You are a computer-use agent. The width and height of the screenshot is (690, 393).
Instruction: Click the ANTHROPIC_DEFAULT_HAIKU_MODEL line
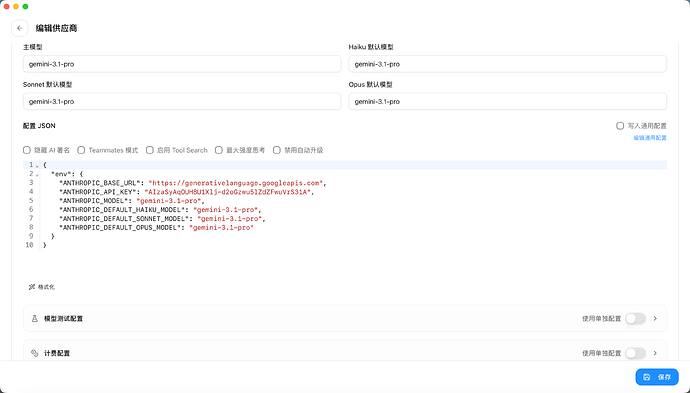tap(161, 210)
